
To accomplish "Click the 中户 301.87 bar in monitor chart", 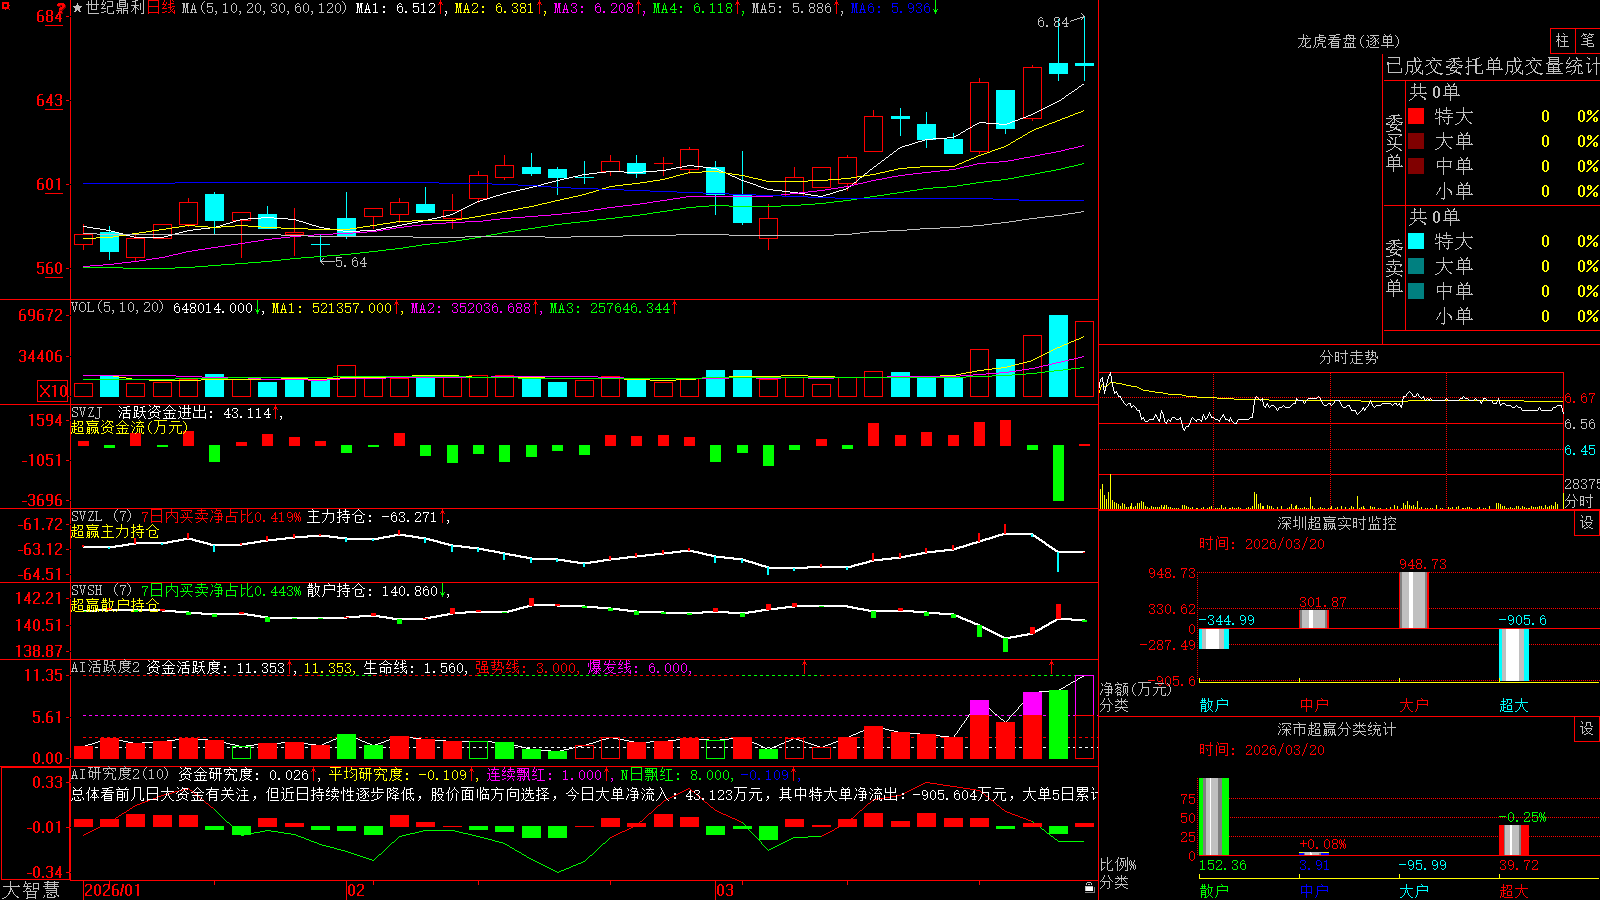I will (x=1314, y=619).
